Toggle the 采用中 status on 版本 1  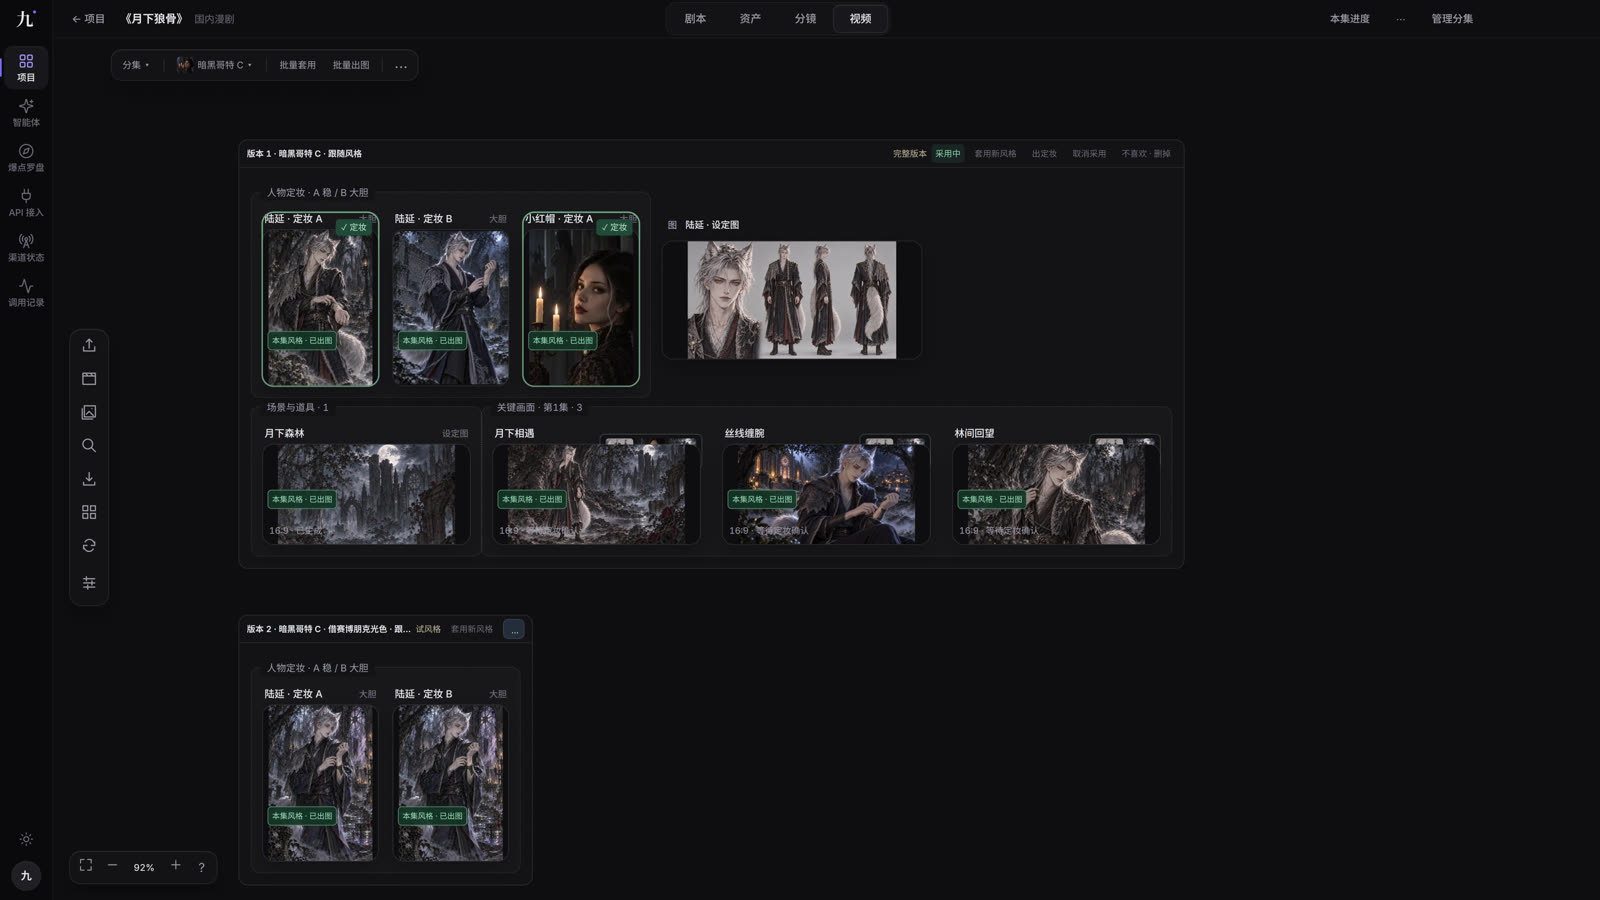pyautogui.click(x=948, y=154)
